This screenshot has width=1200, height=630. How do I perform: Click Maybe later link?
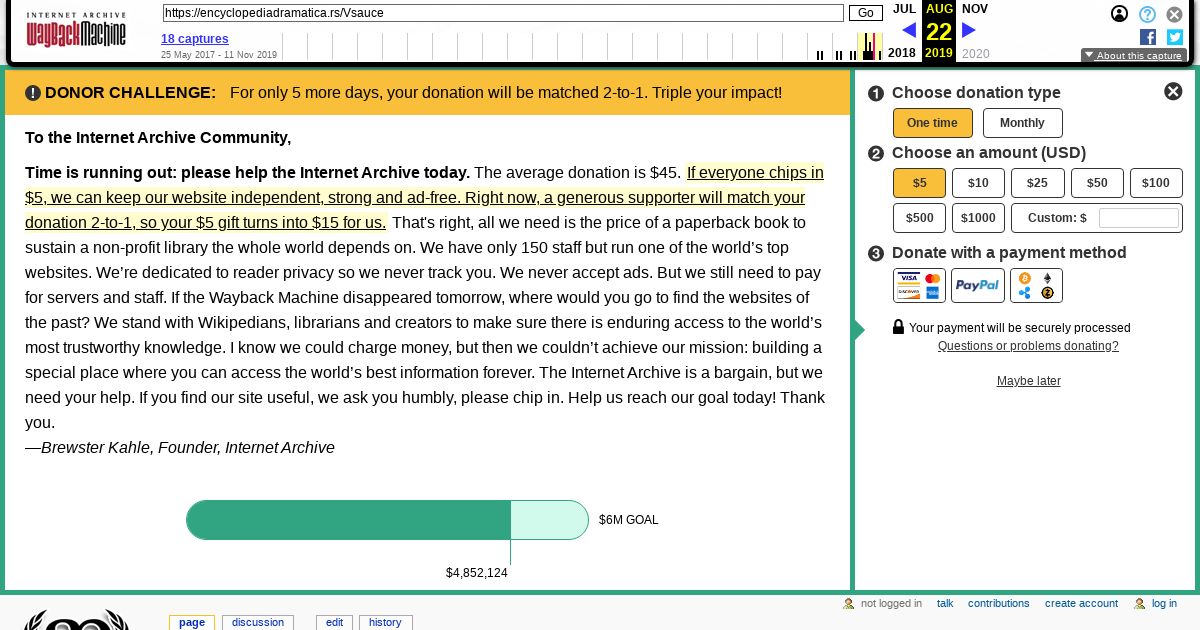click(1028, 381)
